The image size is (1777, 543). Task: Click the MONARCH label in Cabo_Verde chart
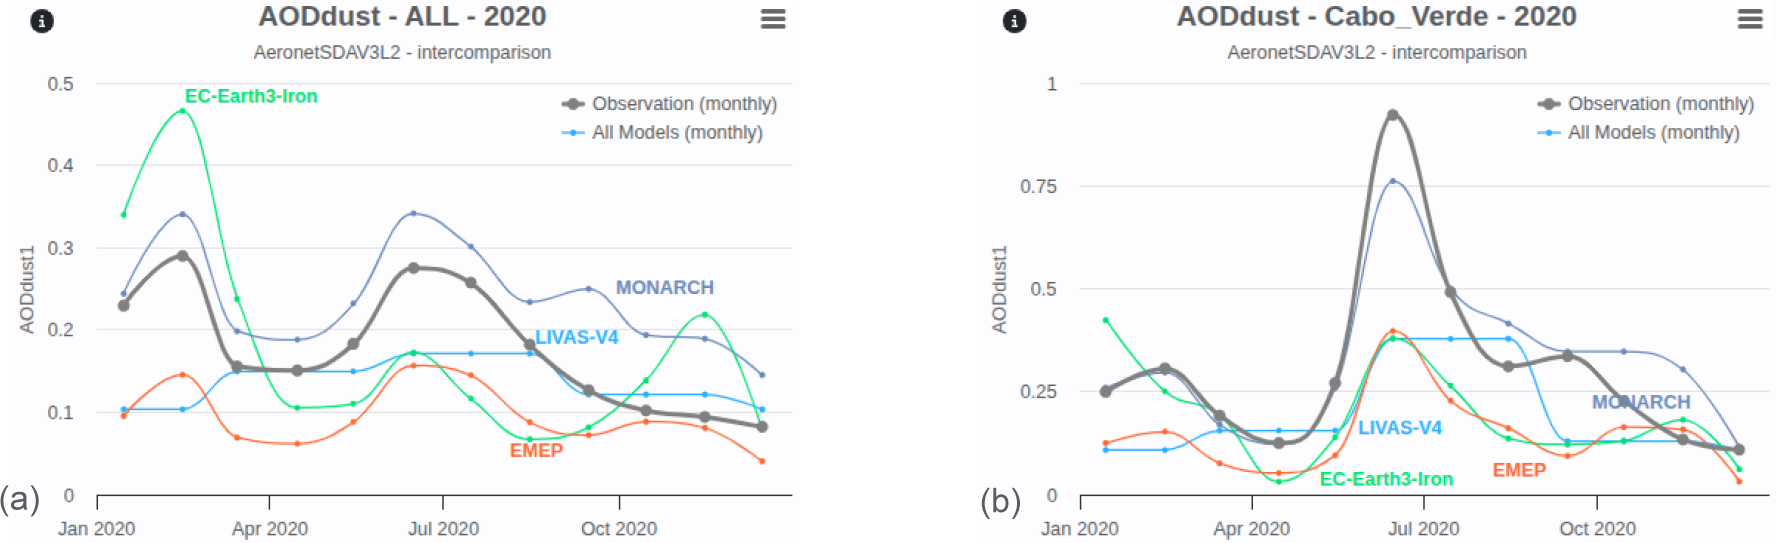1641,402
